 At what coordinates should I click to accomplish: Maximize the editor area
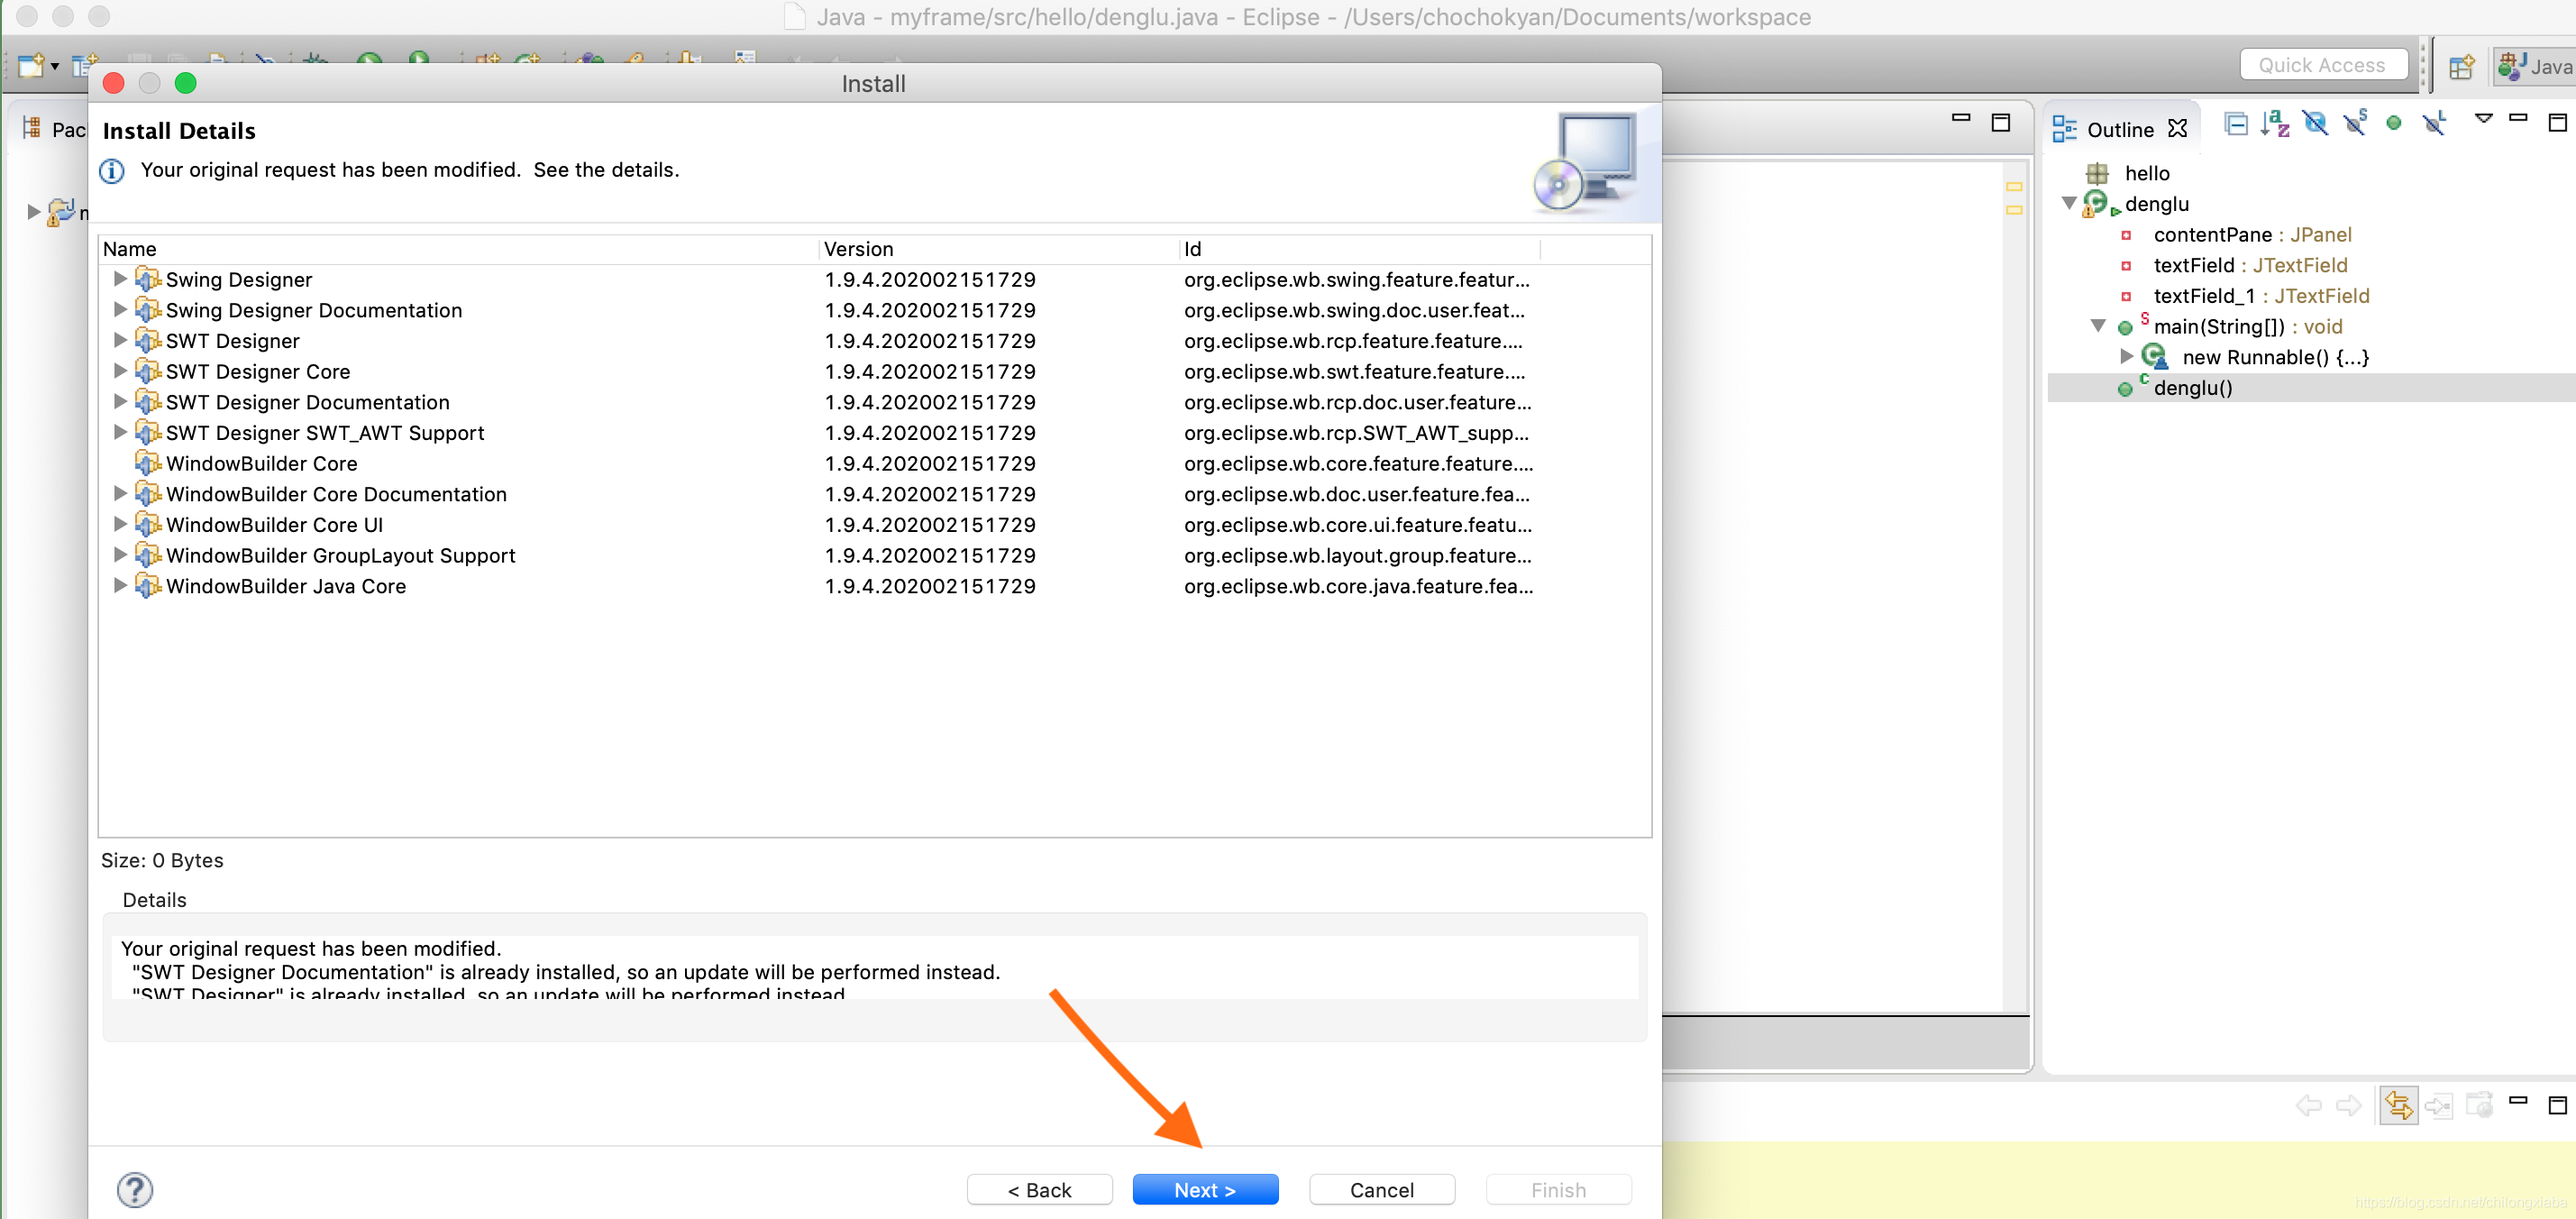tap(2000, 123)
